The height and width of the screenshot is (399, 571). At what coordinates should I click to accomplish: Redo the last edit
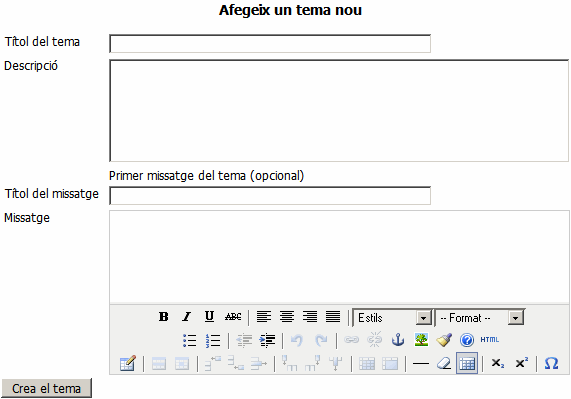coord(321,340)
